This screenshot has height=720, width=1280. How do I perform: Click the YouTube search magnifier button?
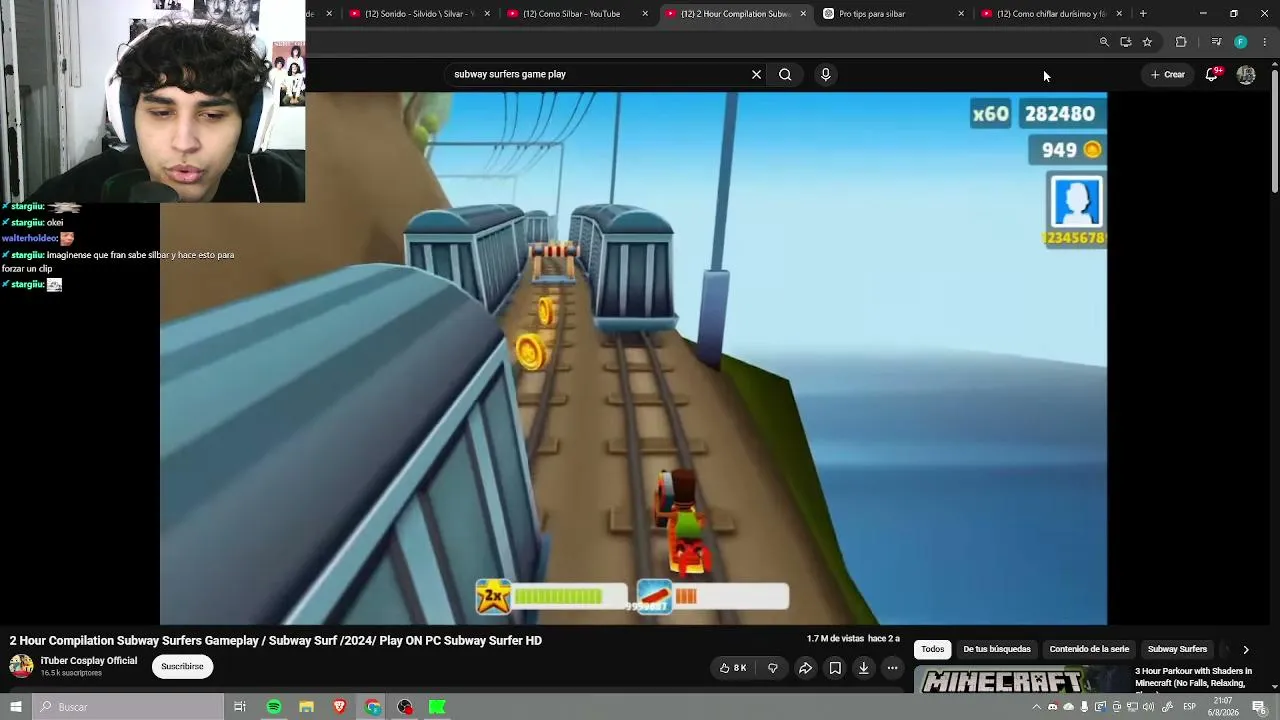click(x=785, y=74)
